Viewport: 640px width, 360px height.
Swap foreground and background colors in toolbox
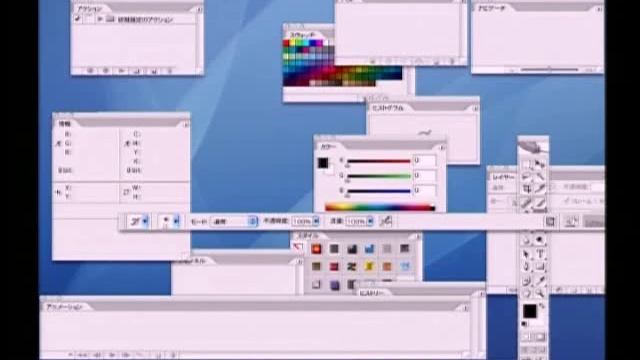tap(542, 305)
